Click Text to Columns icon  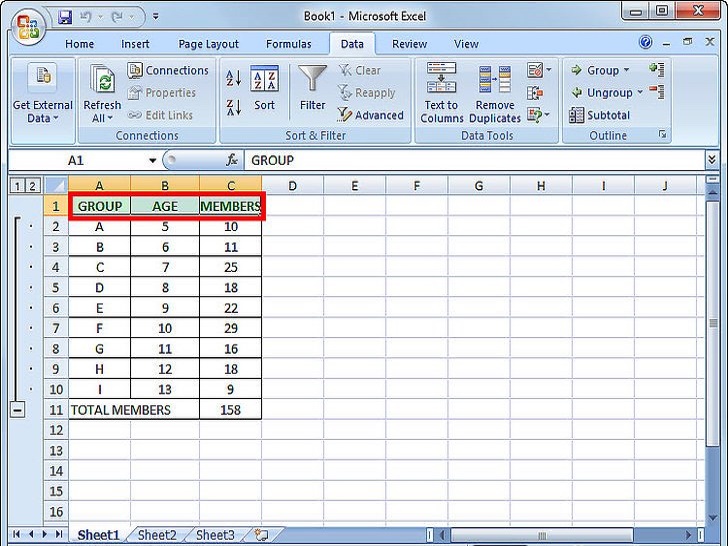(441, 82)
